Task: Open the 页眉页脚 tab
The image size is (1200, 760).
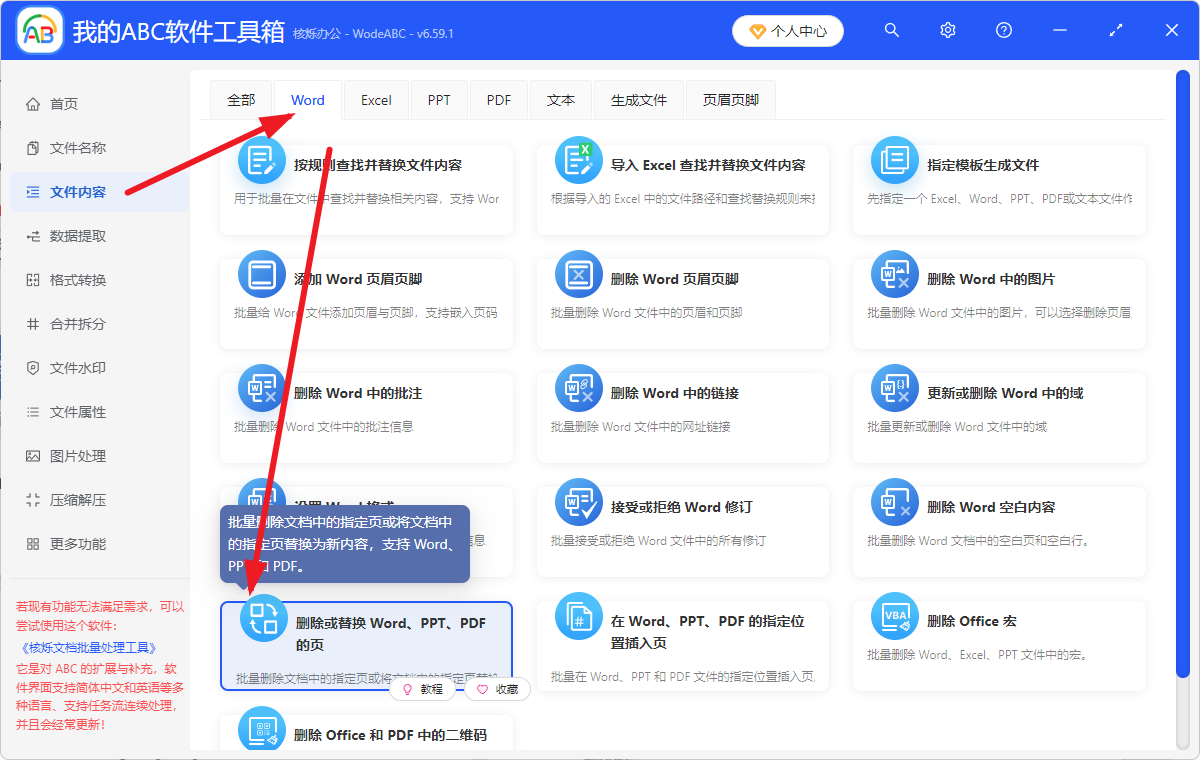Action: pyautogui.click(x=730, y=99)
